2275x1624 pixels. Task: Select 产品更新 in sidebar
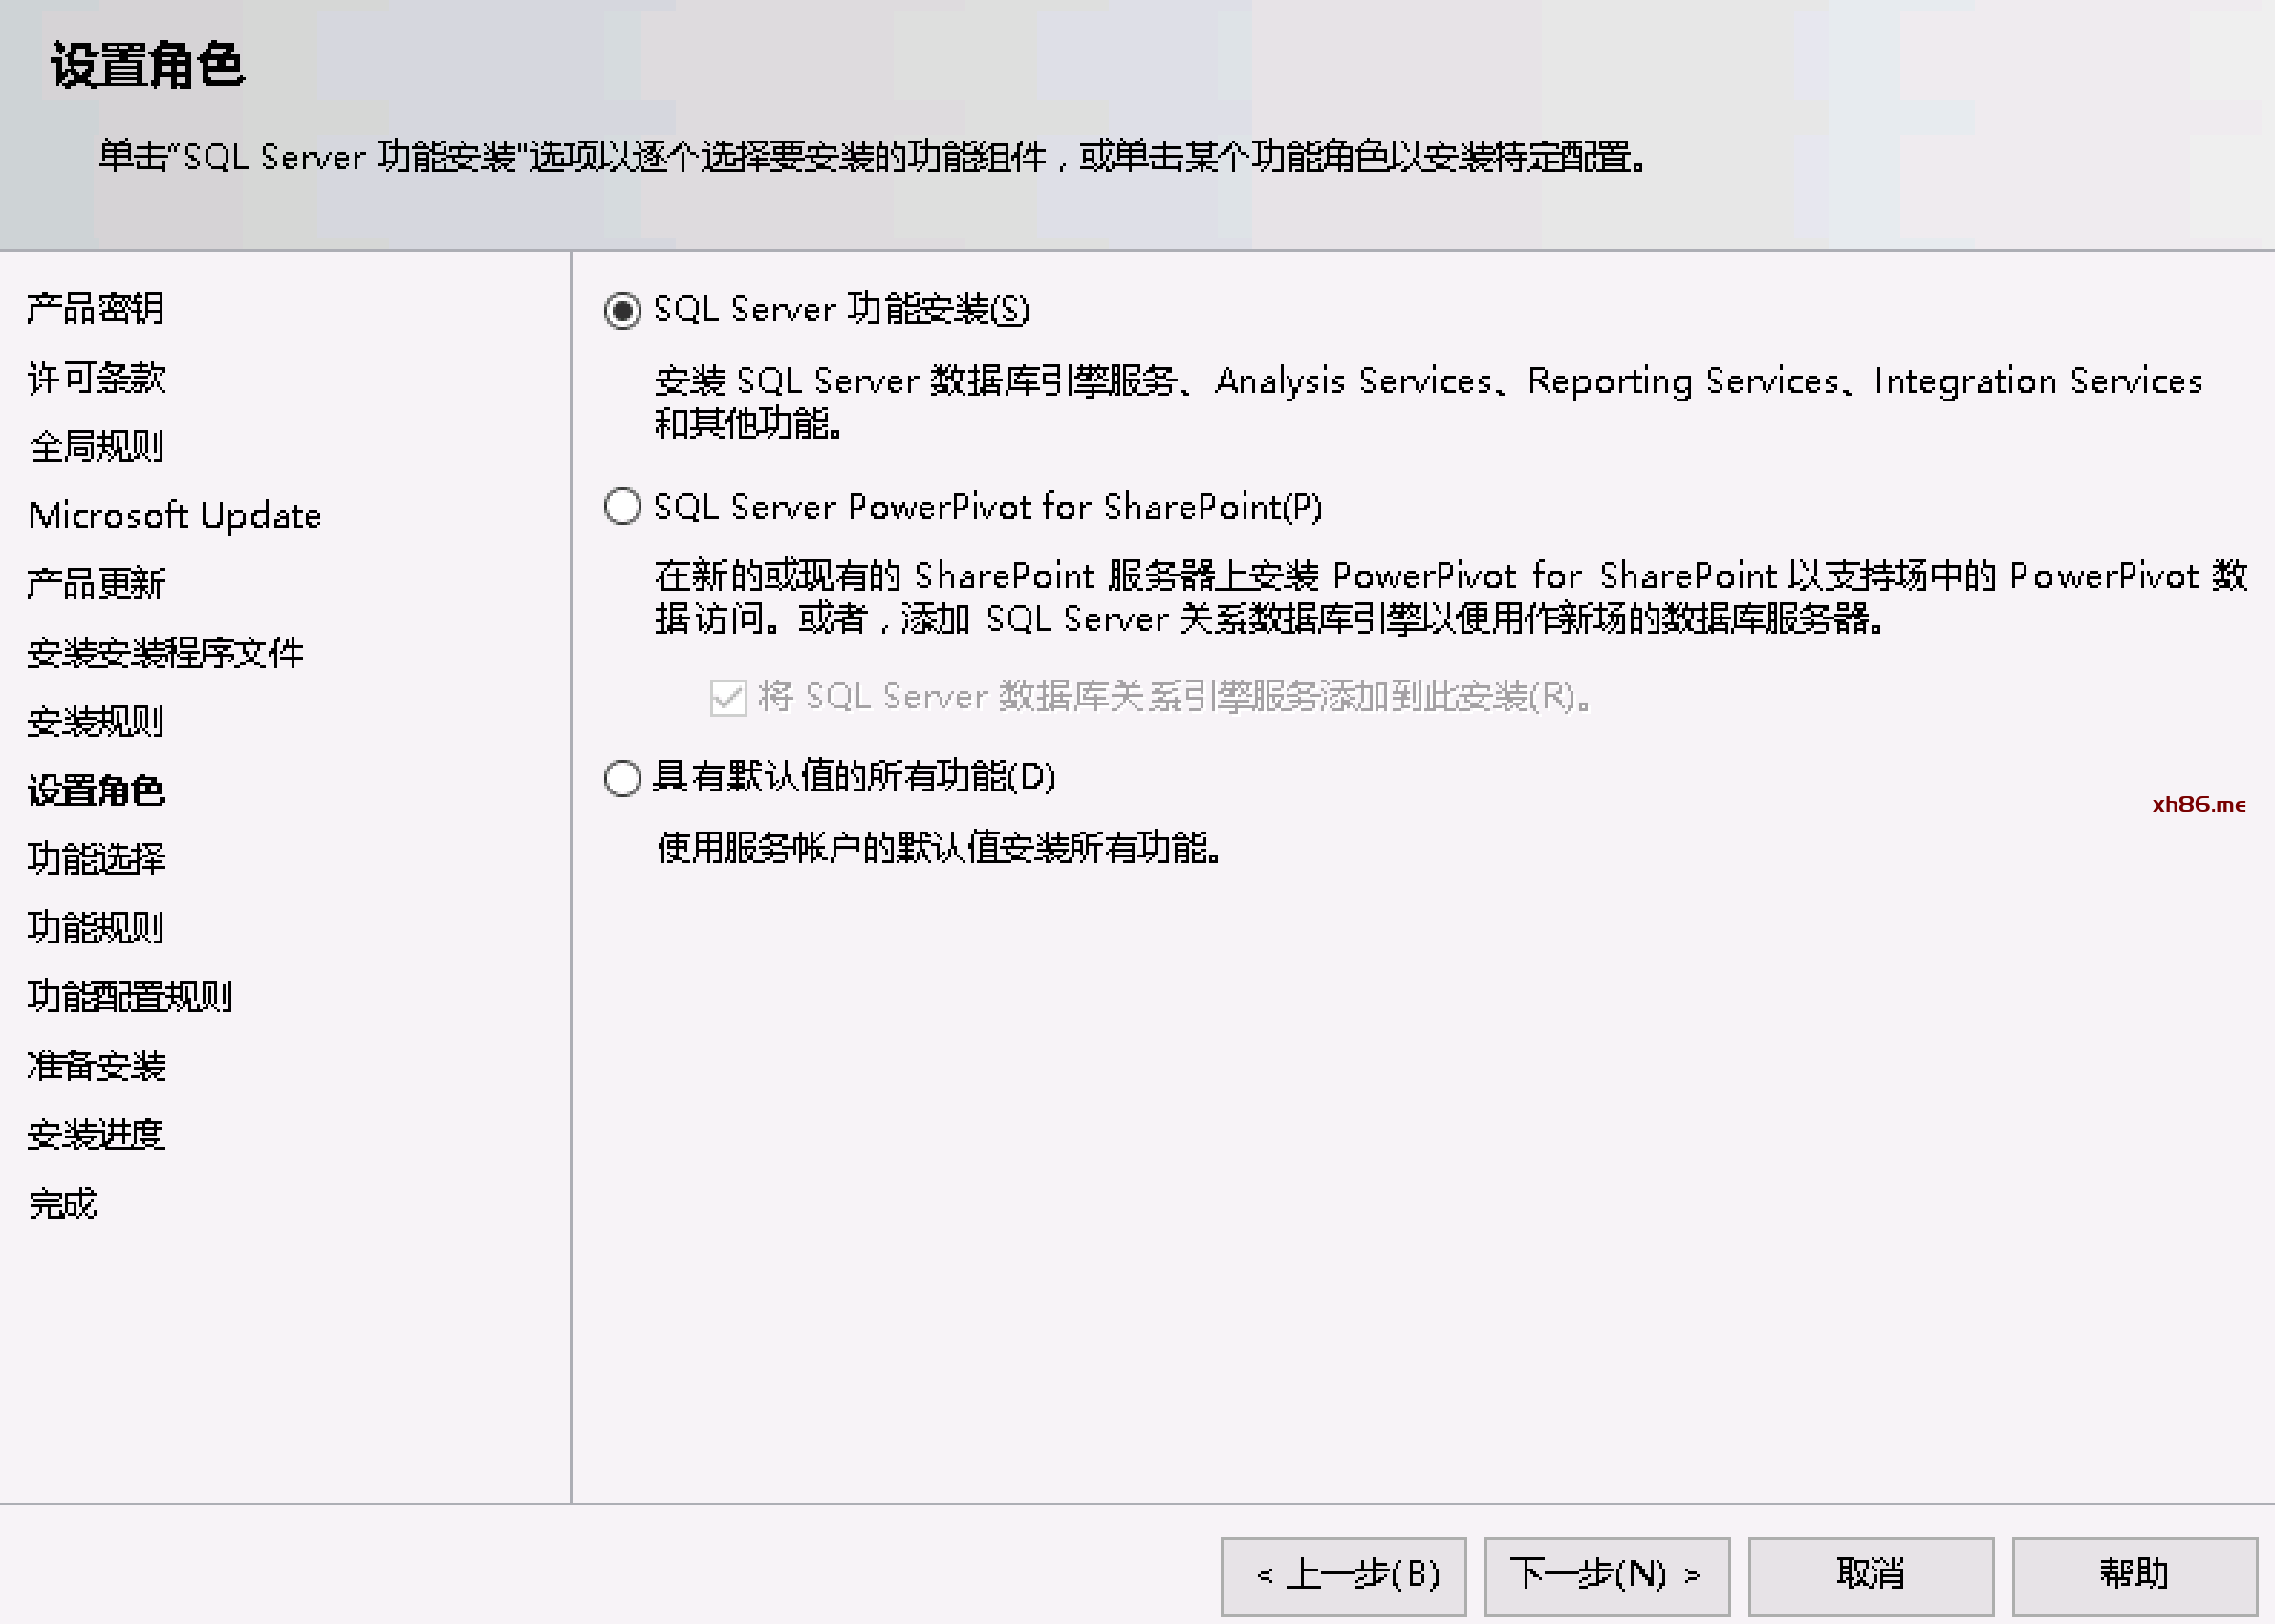(96, 584)
